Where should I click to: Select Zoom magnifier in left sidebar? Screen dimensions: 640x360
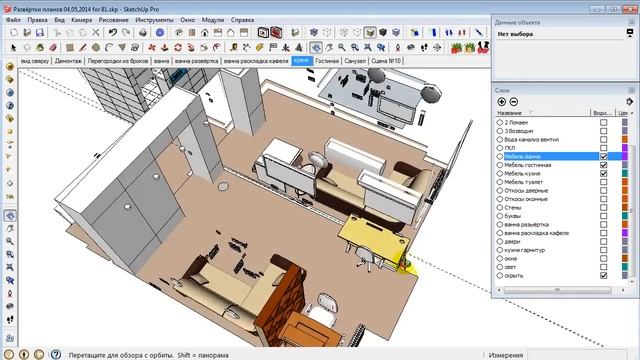[x=10, y=242]
